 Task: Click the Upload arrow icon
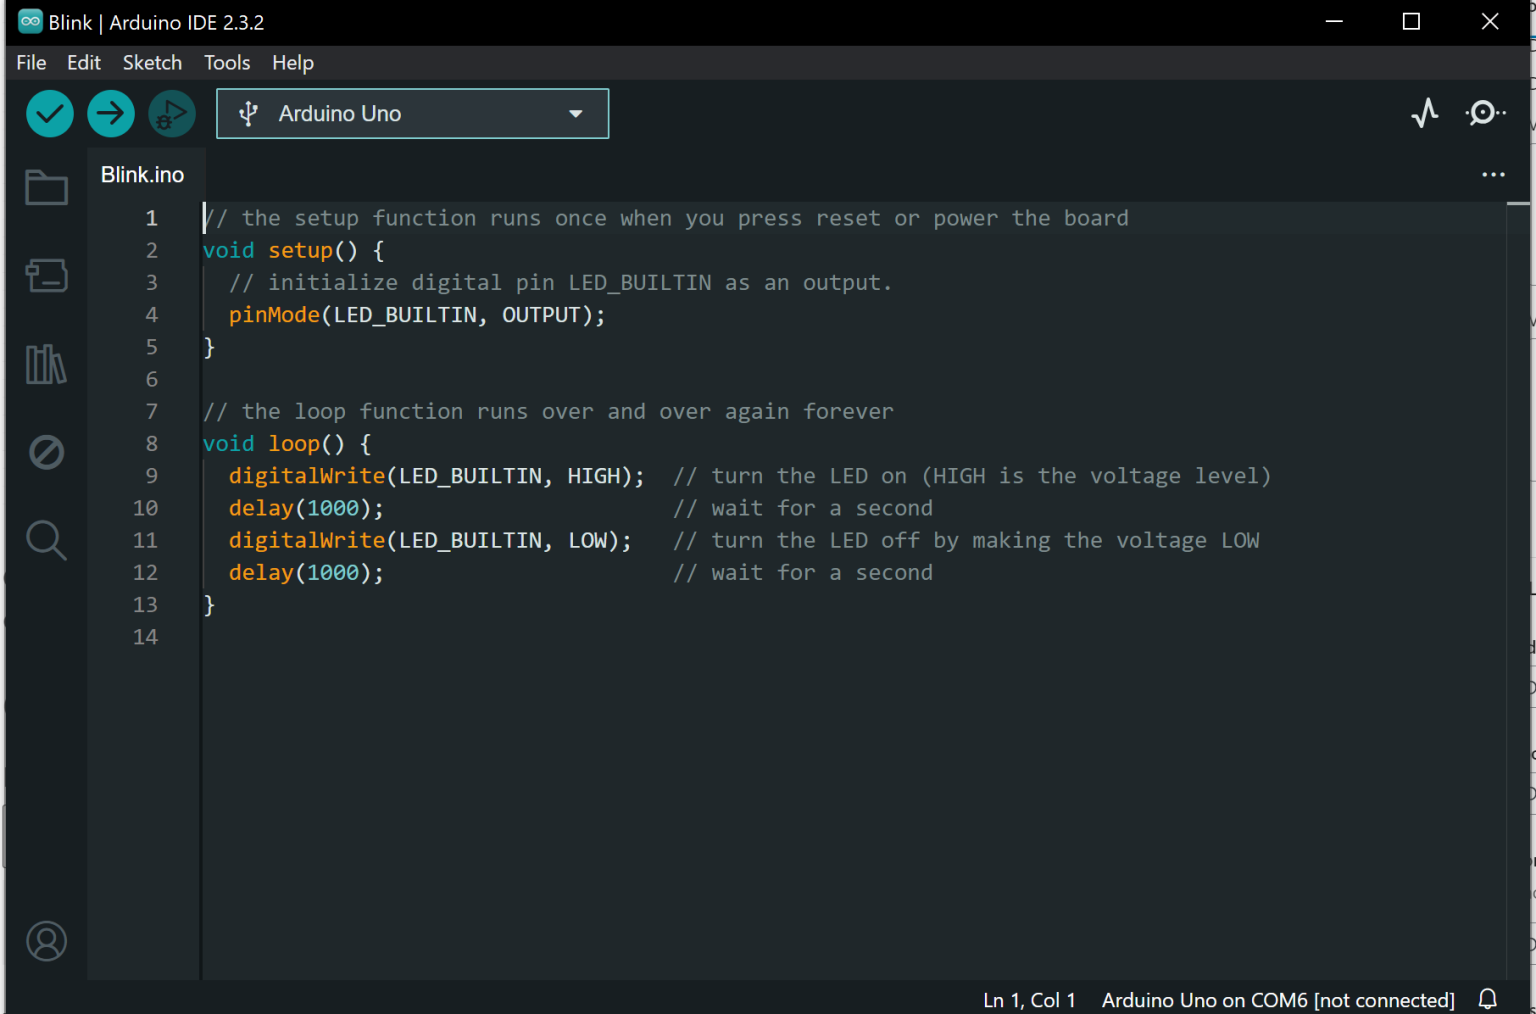tap(110, 113)
